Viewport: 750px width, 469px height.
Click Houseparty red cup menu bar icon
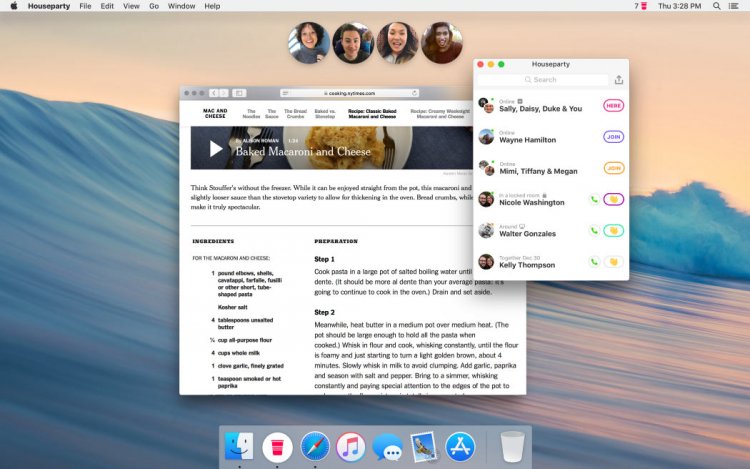point(643,6)
